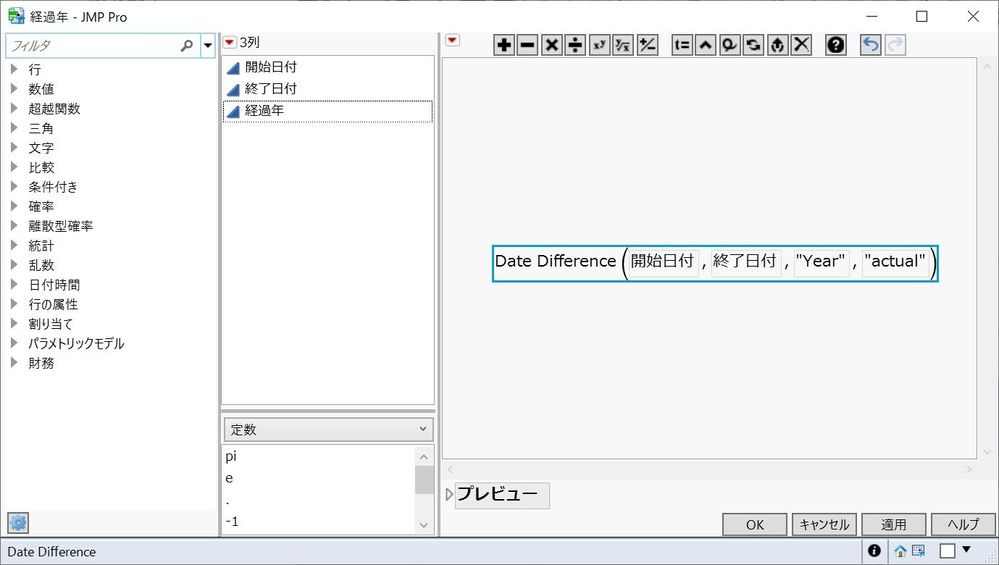Open the formula editor red triangle menu
The width and height of the screenshot is (999, 565).
point(452,41)
